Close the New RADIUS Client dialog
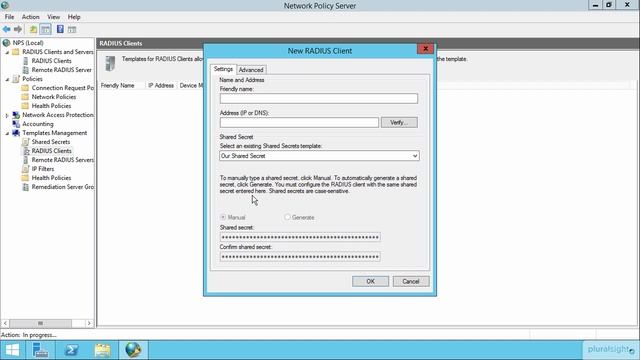 click(x=425, y=49)
